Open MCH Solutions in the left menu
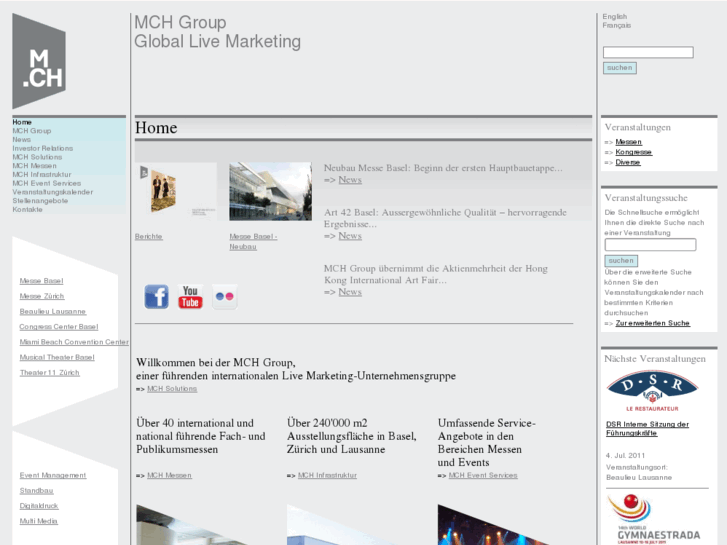Screen dimensions: 727x545 pos(37,157)
